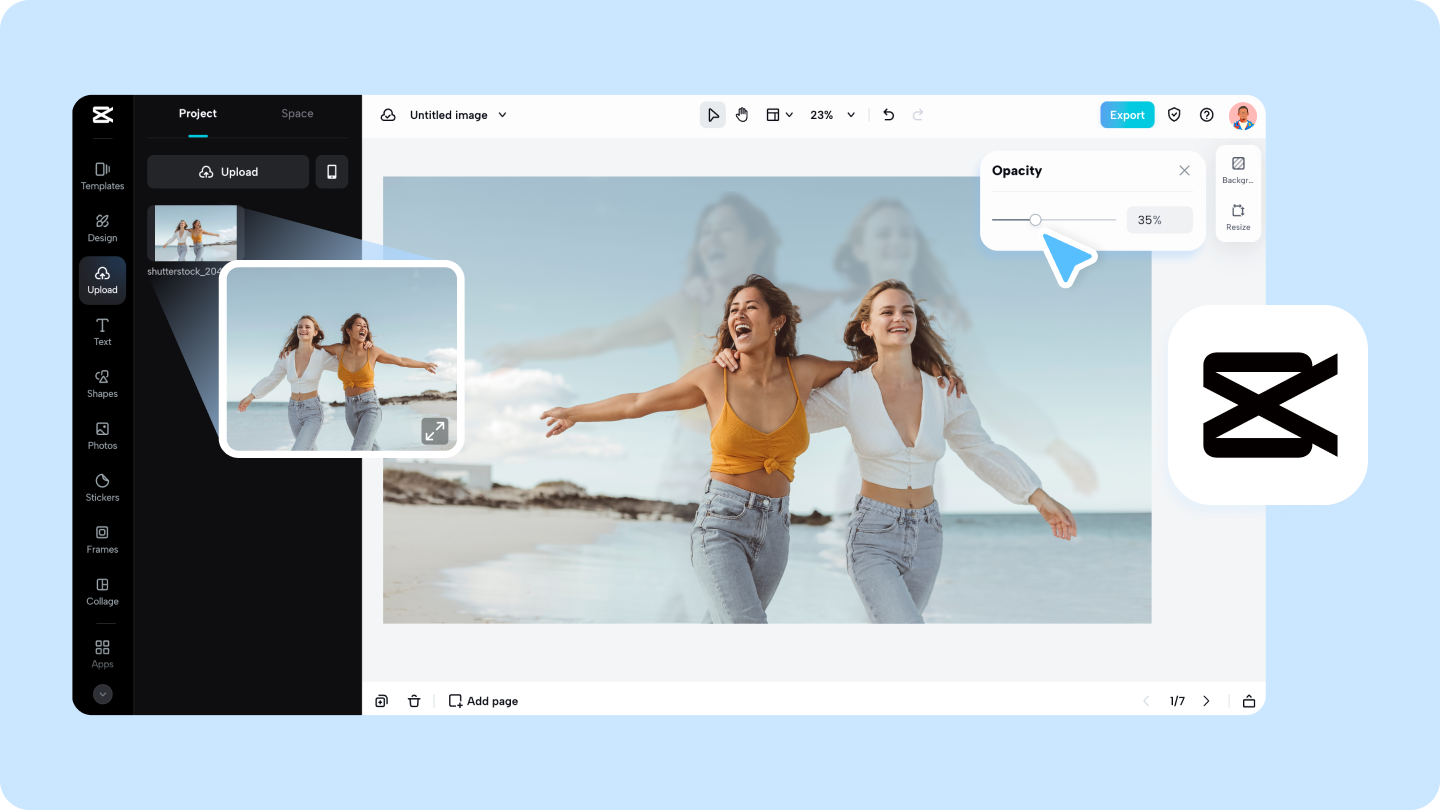Screen dimensions: 1440x810
Task: Go to the next page arrow
Action: coord(1206,701)
